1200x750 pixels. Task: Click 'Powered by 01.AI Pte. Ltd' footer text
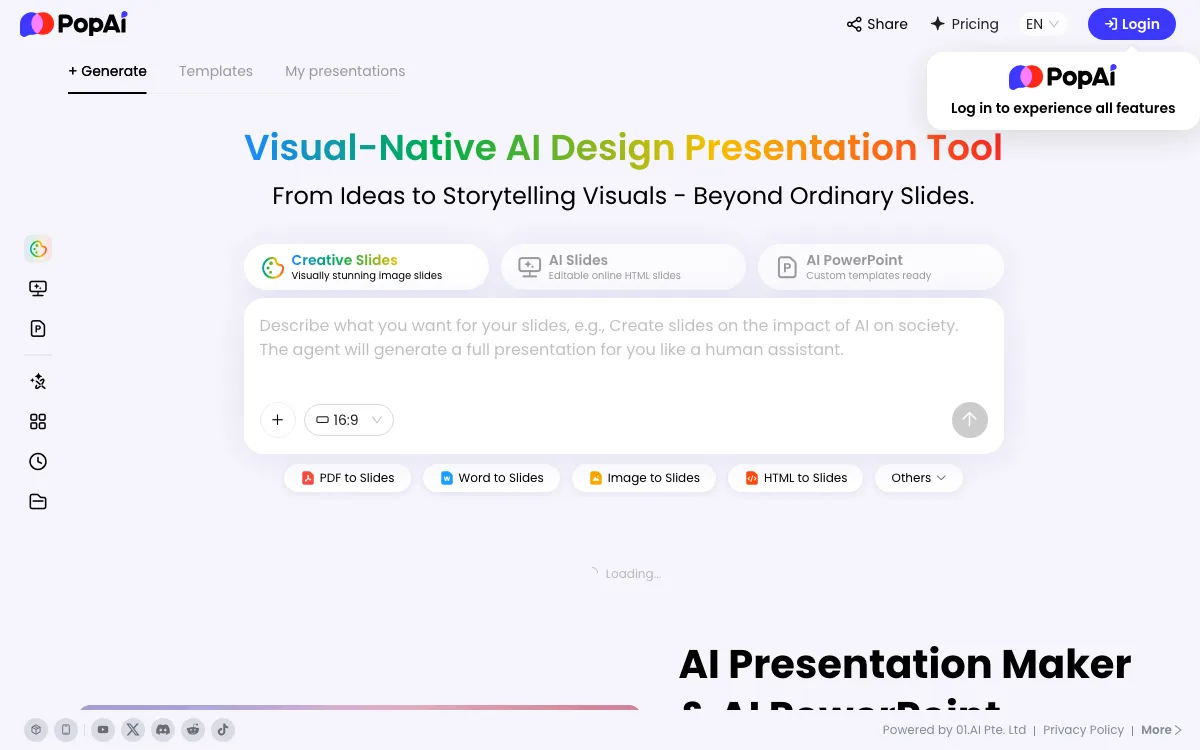coord(954,730)
